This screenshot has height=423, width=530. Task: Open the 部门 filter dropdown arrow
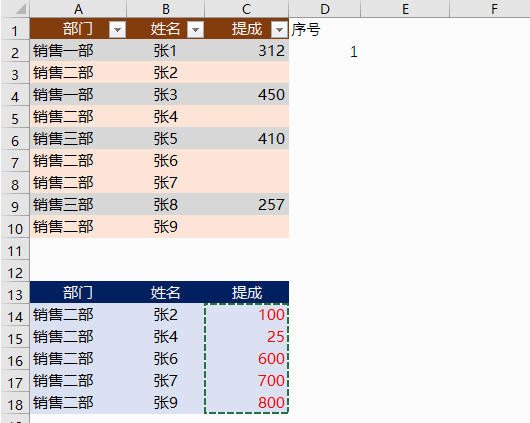click(117, 29)
